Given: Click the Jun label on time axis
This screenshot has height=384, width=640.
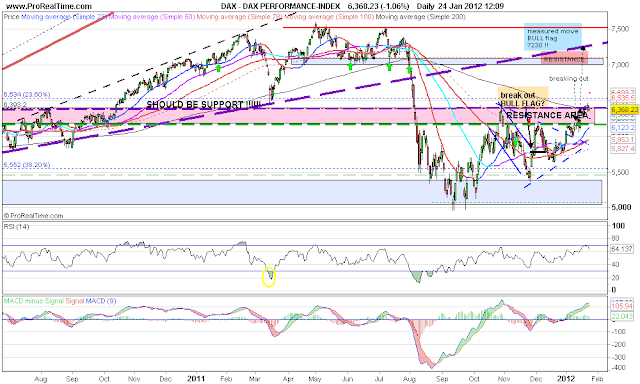Looking at the screenshot, I should click(x=347, y=379).
